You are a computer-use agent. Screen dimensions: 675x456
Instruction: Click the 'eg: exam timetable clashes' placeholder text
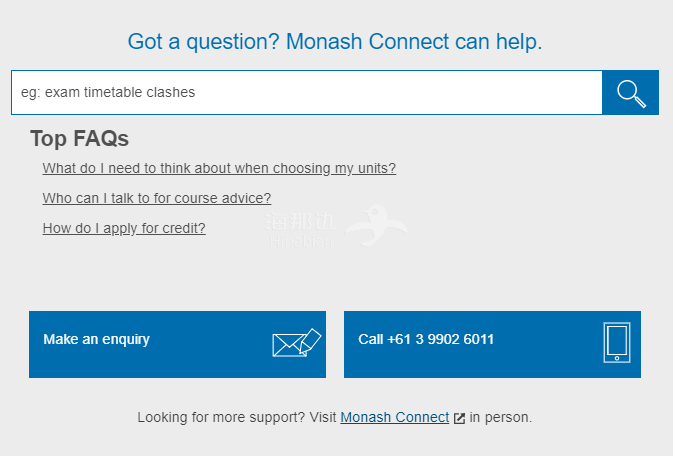pos(108,92)
